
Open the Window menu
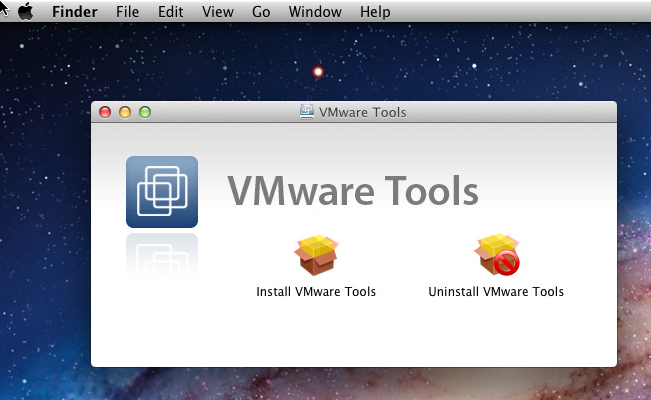[315, 12]
